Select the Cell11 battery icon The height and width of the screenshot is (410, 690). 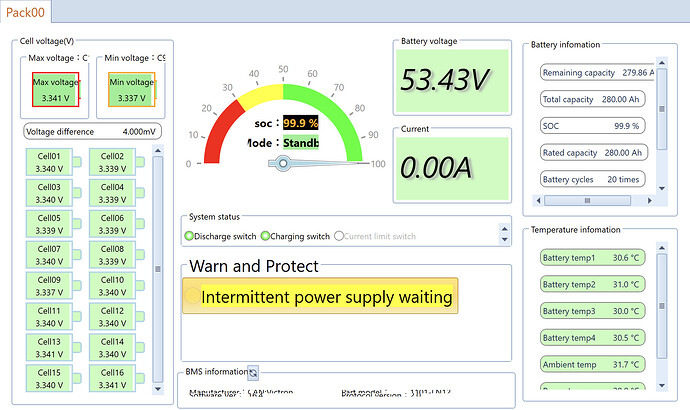[54, 317]
